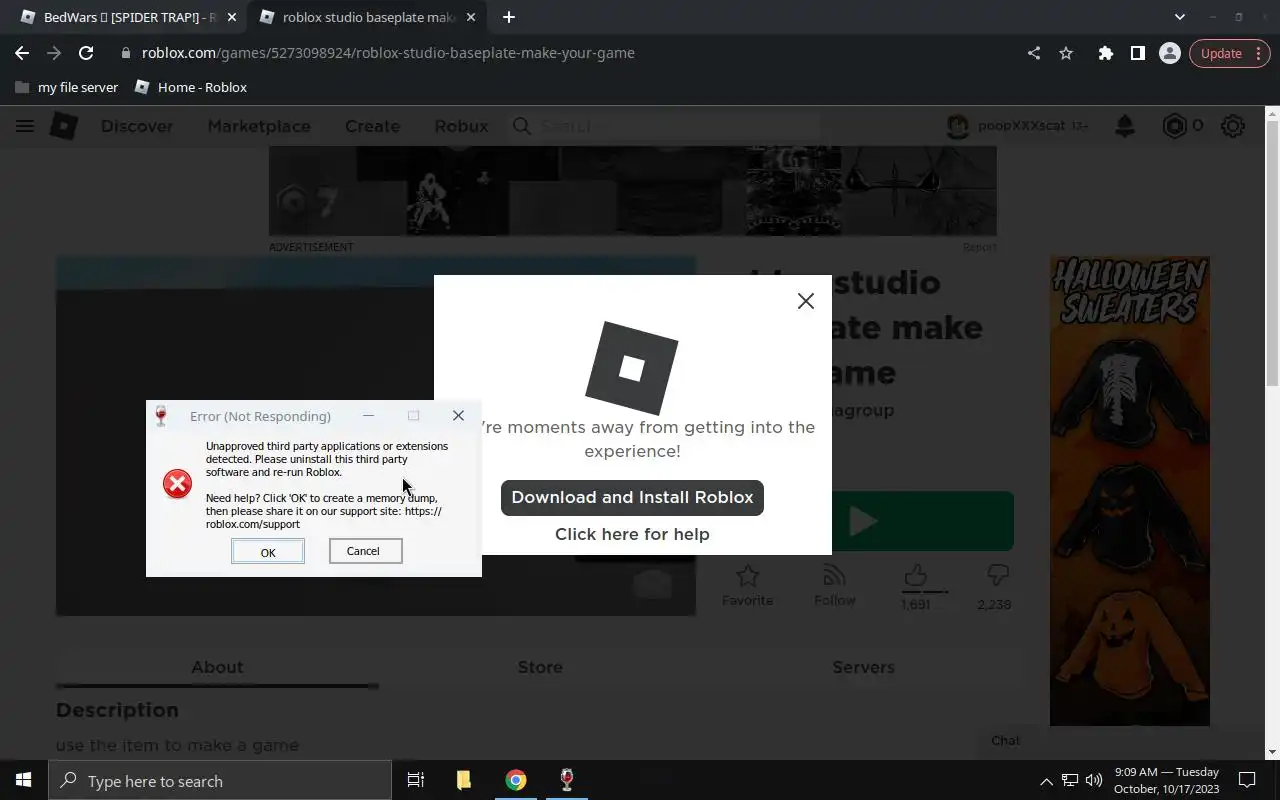
Task: Click the Robux balance icon
Action: 1174,126
